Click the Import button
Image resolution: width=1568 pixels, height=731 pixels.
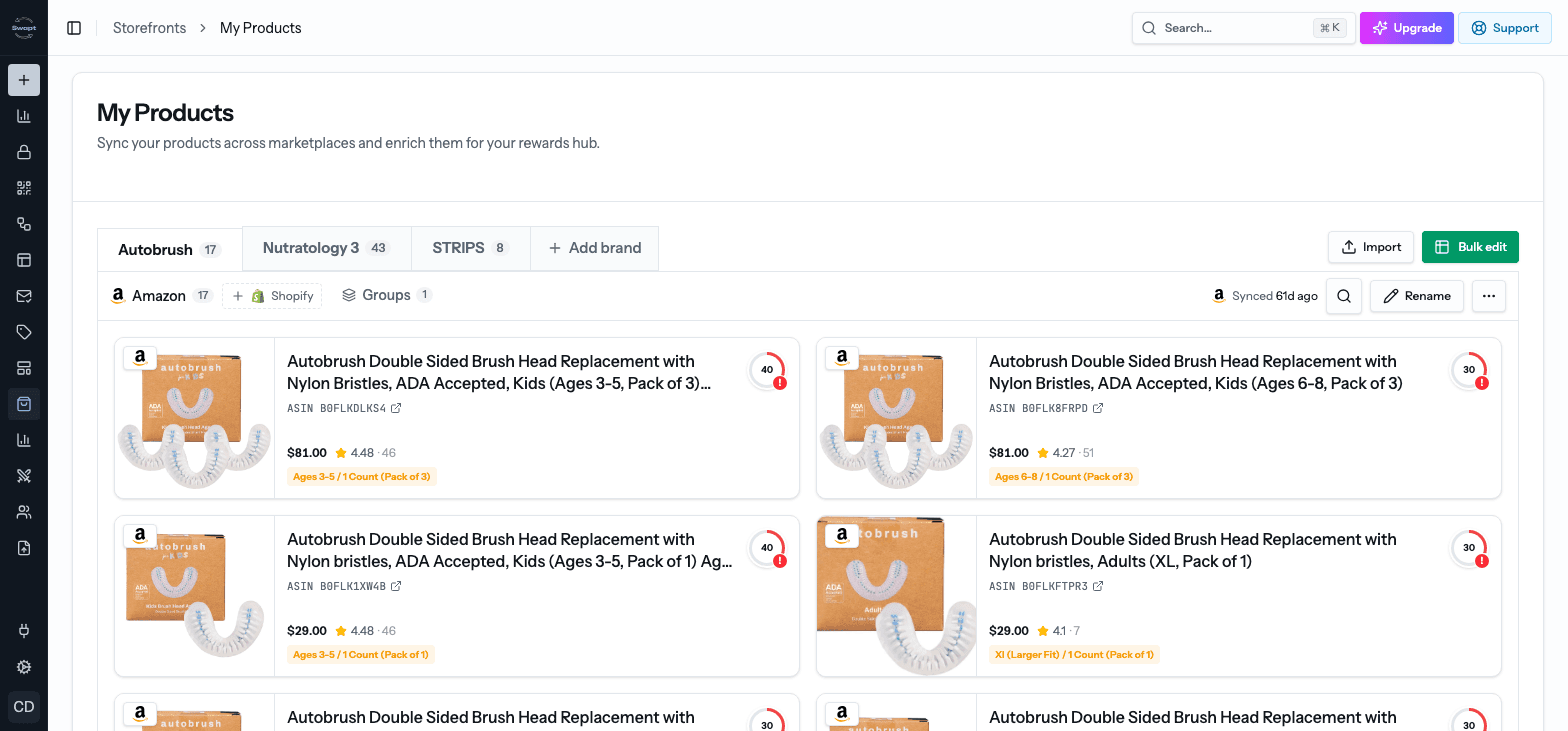[1371, 247]
